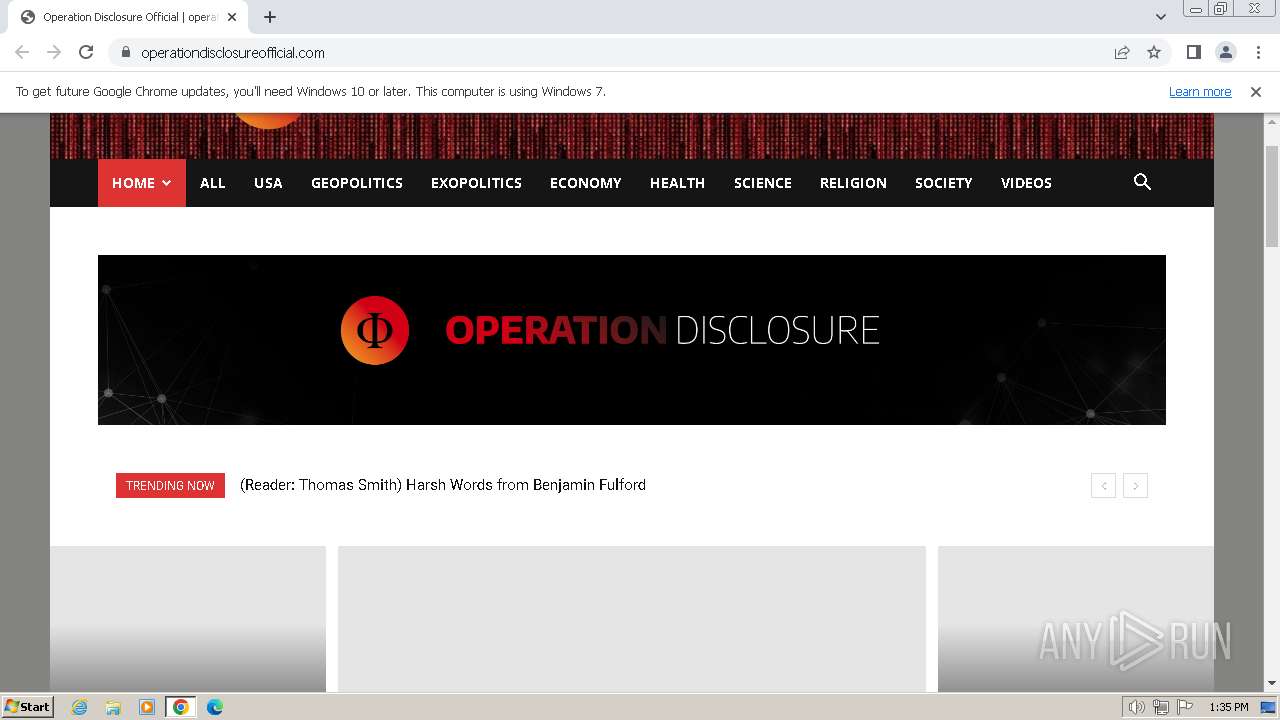Click the browser forward arrow
Screen dimensions: 1280x720
[54, 52]
